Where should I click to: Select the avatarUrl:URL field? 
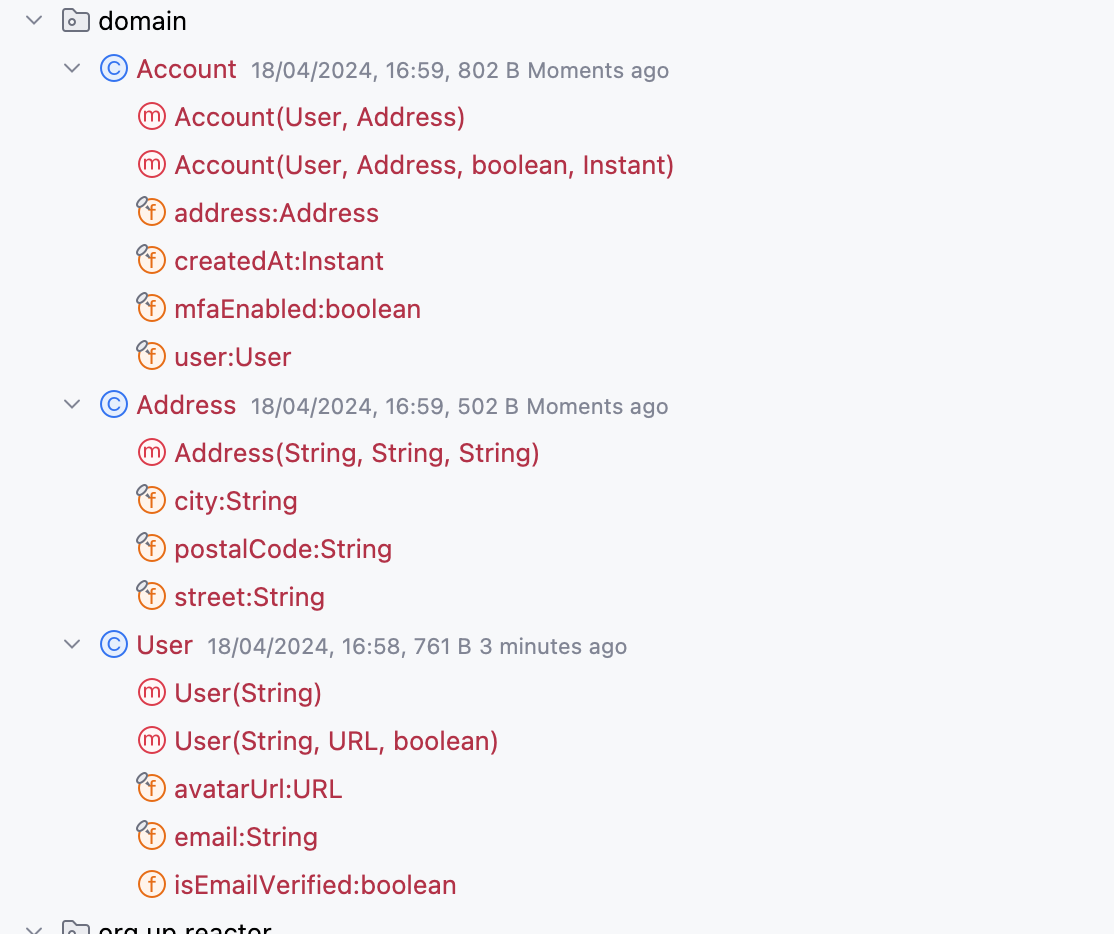pos(258,789)
